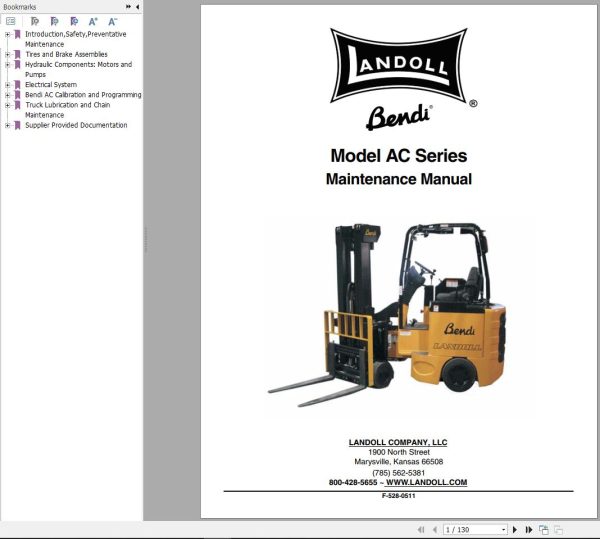Click the greyed next view icon
Image resolution: width=600 pixels, height=539 pixels.
(558, 530)
